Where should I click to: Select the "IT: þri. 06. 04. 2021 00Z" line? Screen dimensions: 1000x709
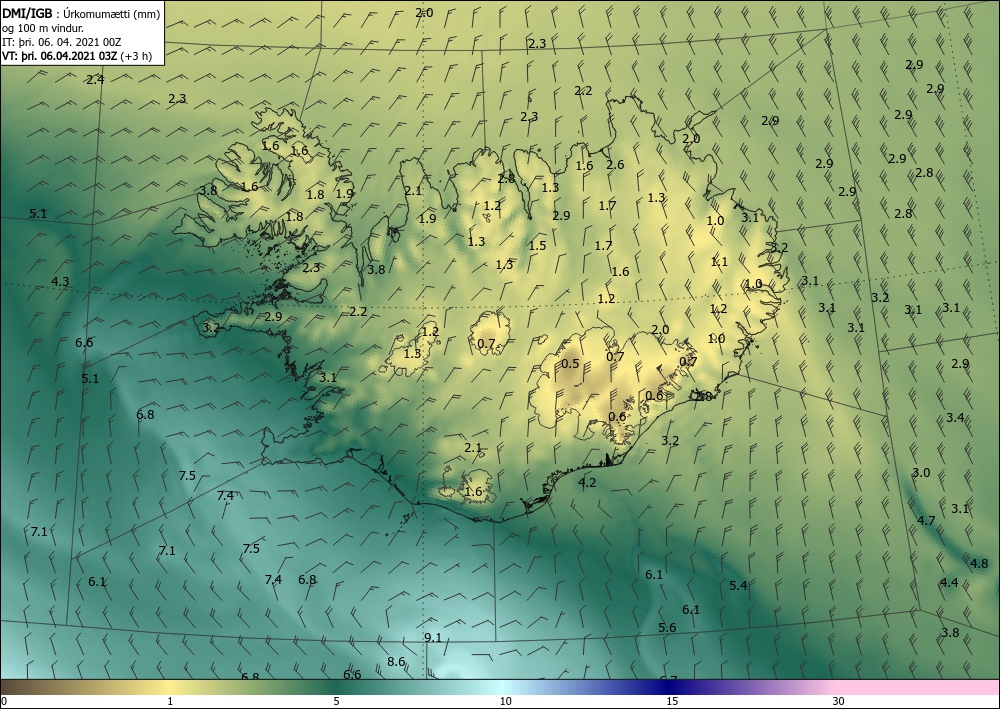pyautogui.click(x=62, y=42)
